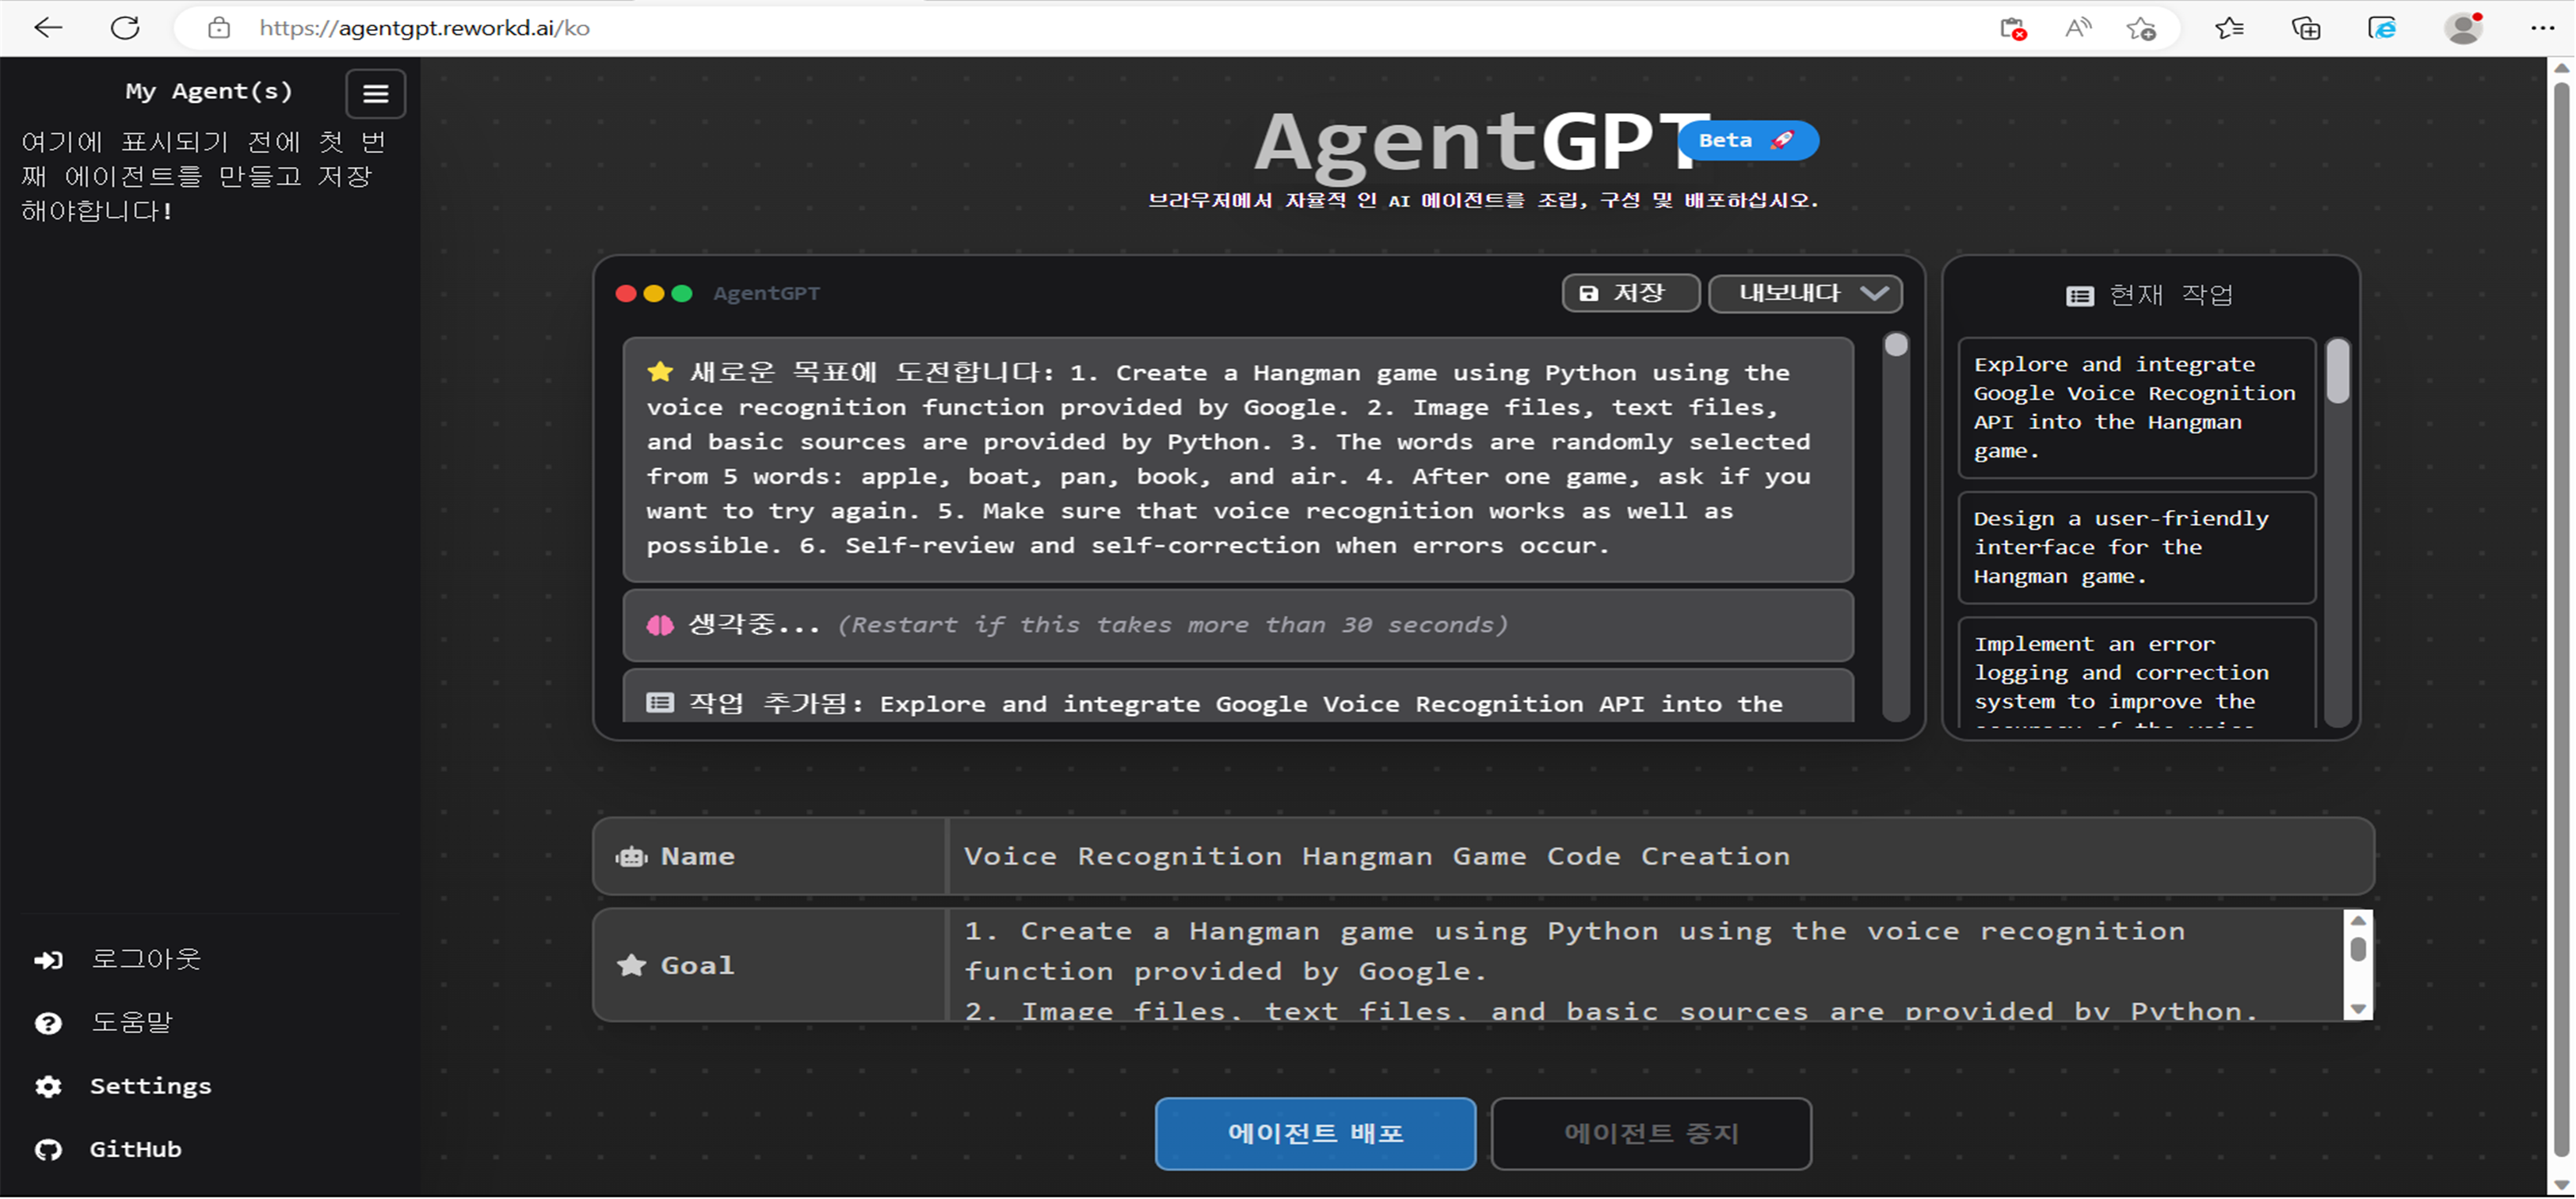Reload the page with the refresh icon
Screen dimensions: 2576x1199
125,28
